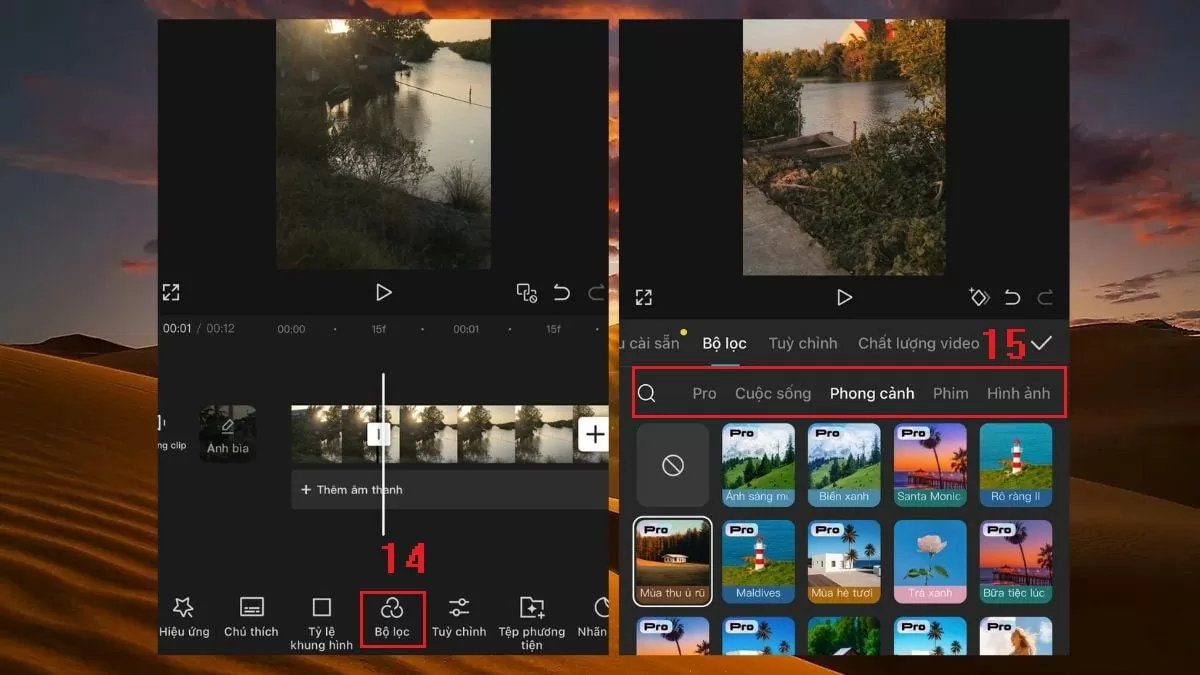Image resolution: width=1200 pixels, height=675 pixels.
Task: Open the Tỷ lệ khung hình aspect ratio tool
Action: point(321,618)
